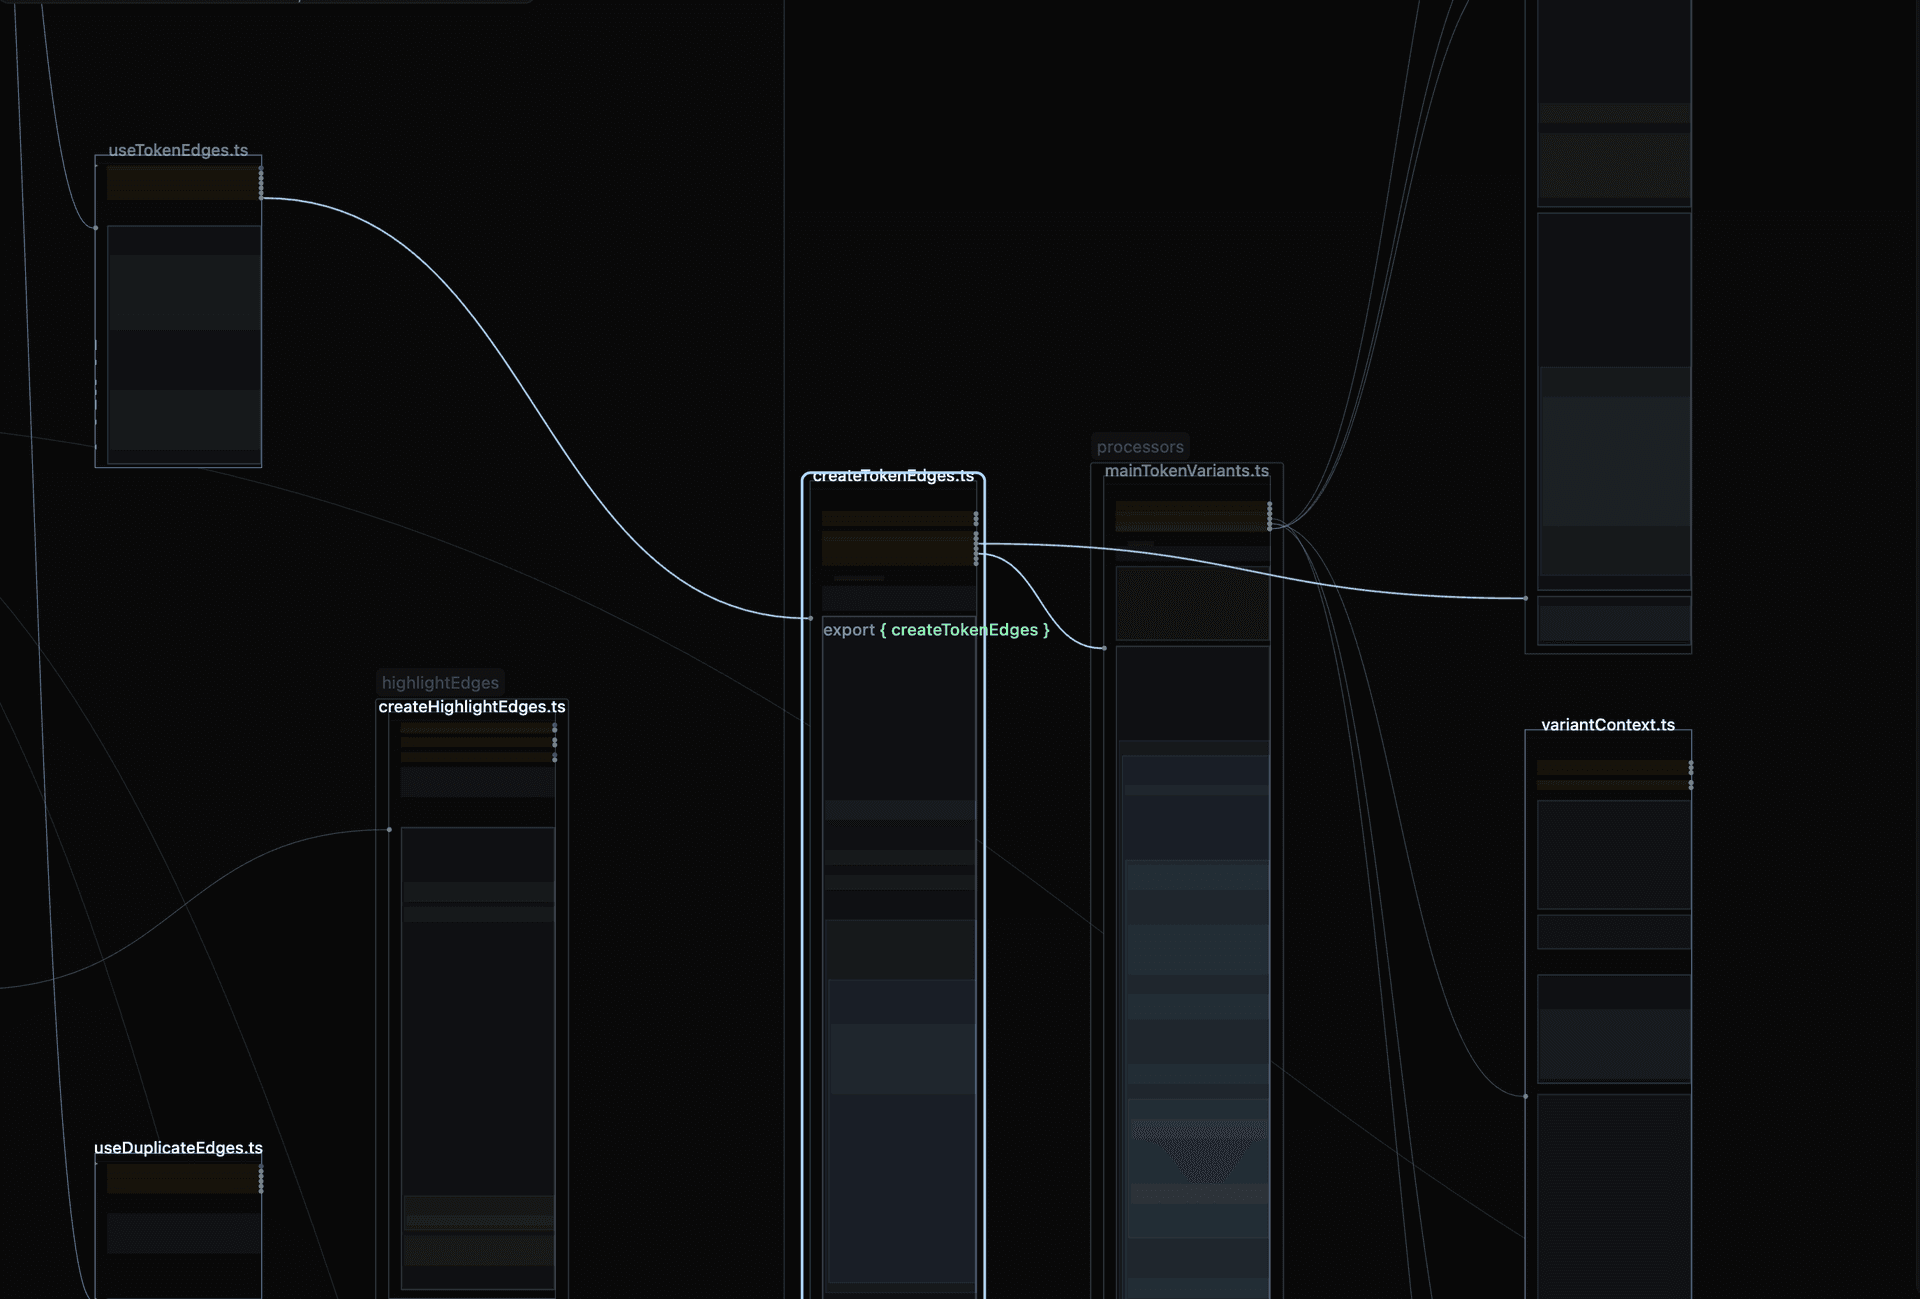1920x1299 pixels.
Task: Select the import block in useTokenEdges.ts
Action: tap(182, 184)
